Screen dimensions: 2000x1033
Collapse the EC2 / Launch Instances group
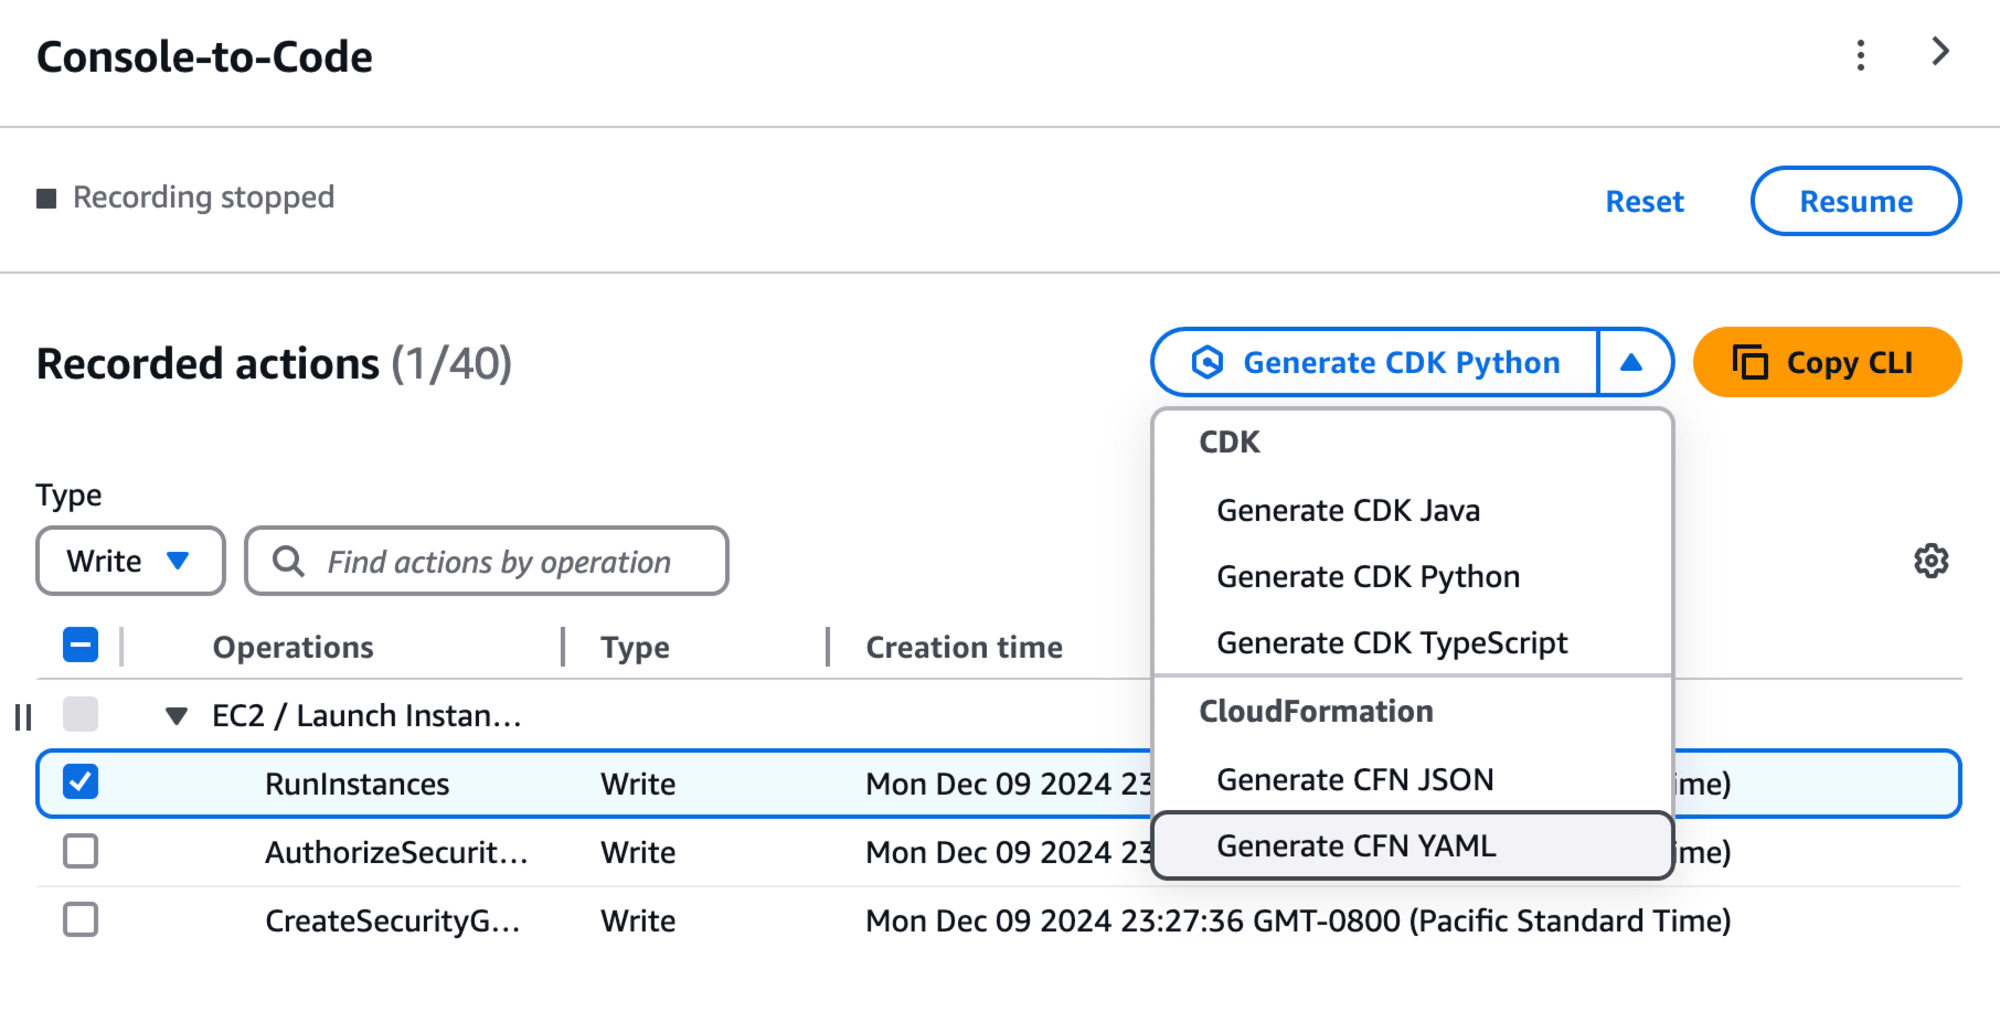tap(176, 716)
